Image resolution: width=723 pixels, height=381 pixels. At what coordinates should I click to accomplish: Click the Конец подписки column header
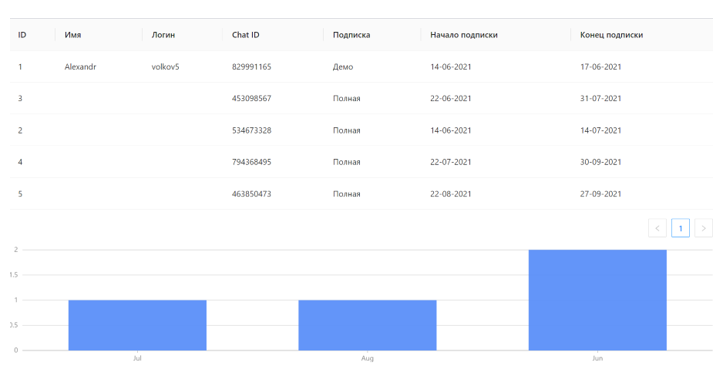pos(611,35)
